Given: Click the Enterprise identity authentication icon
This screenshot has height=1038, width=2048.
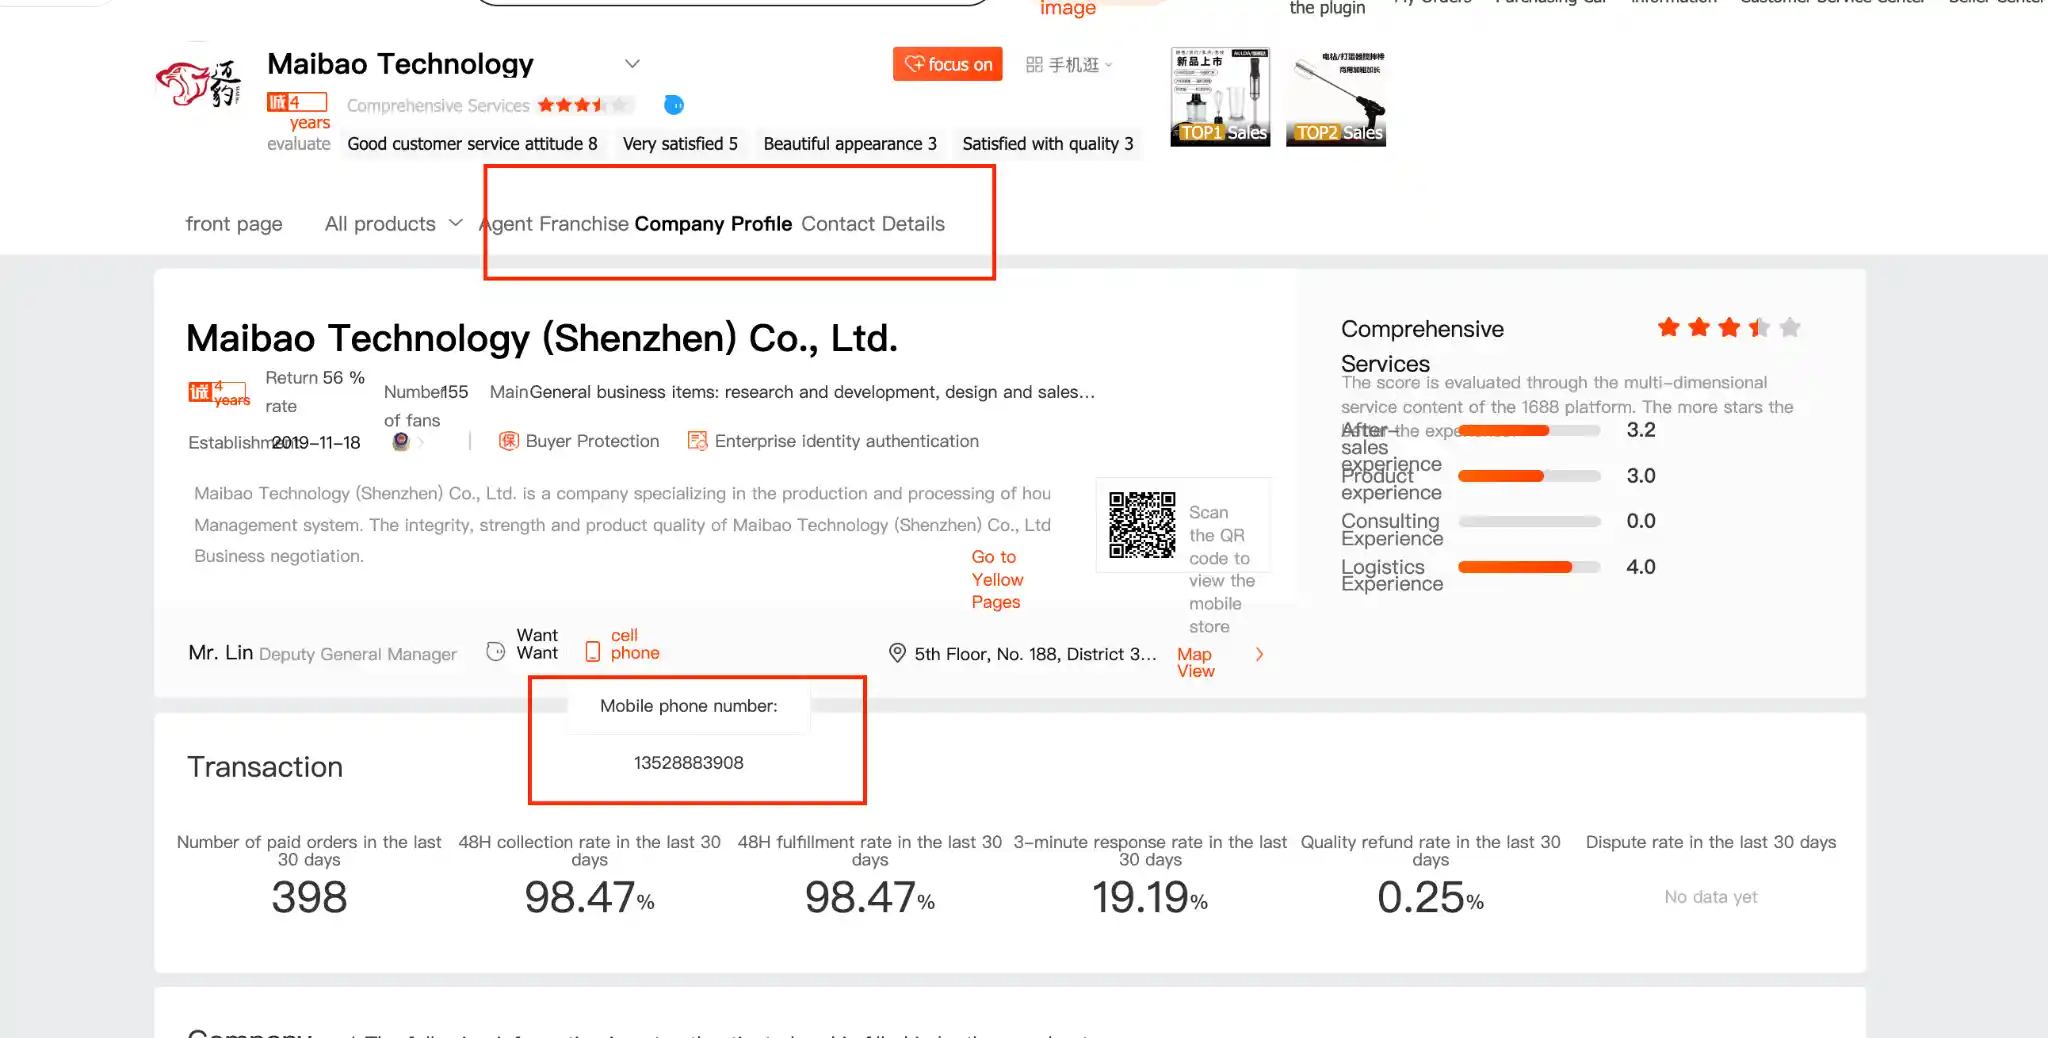Looking at the screenshot, I should point(697,441).
